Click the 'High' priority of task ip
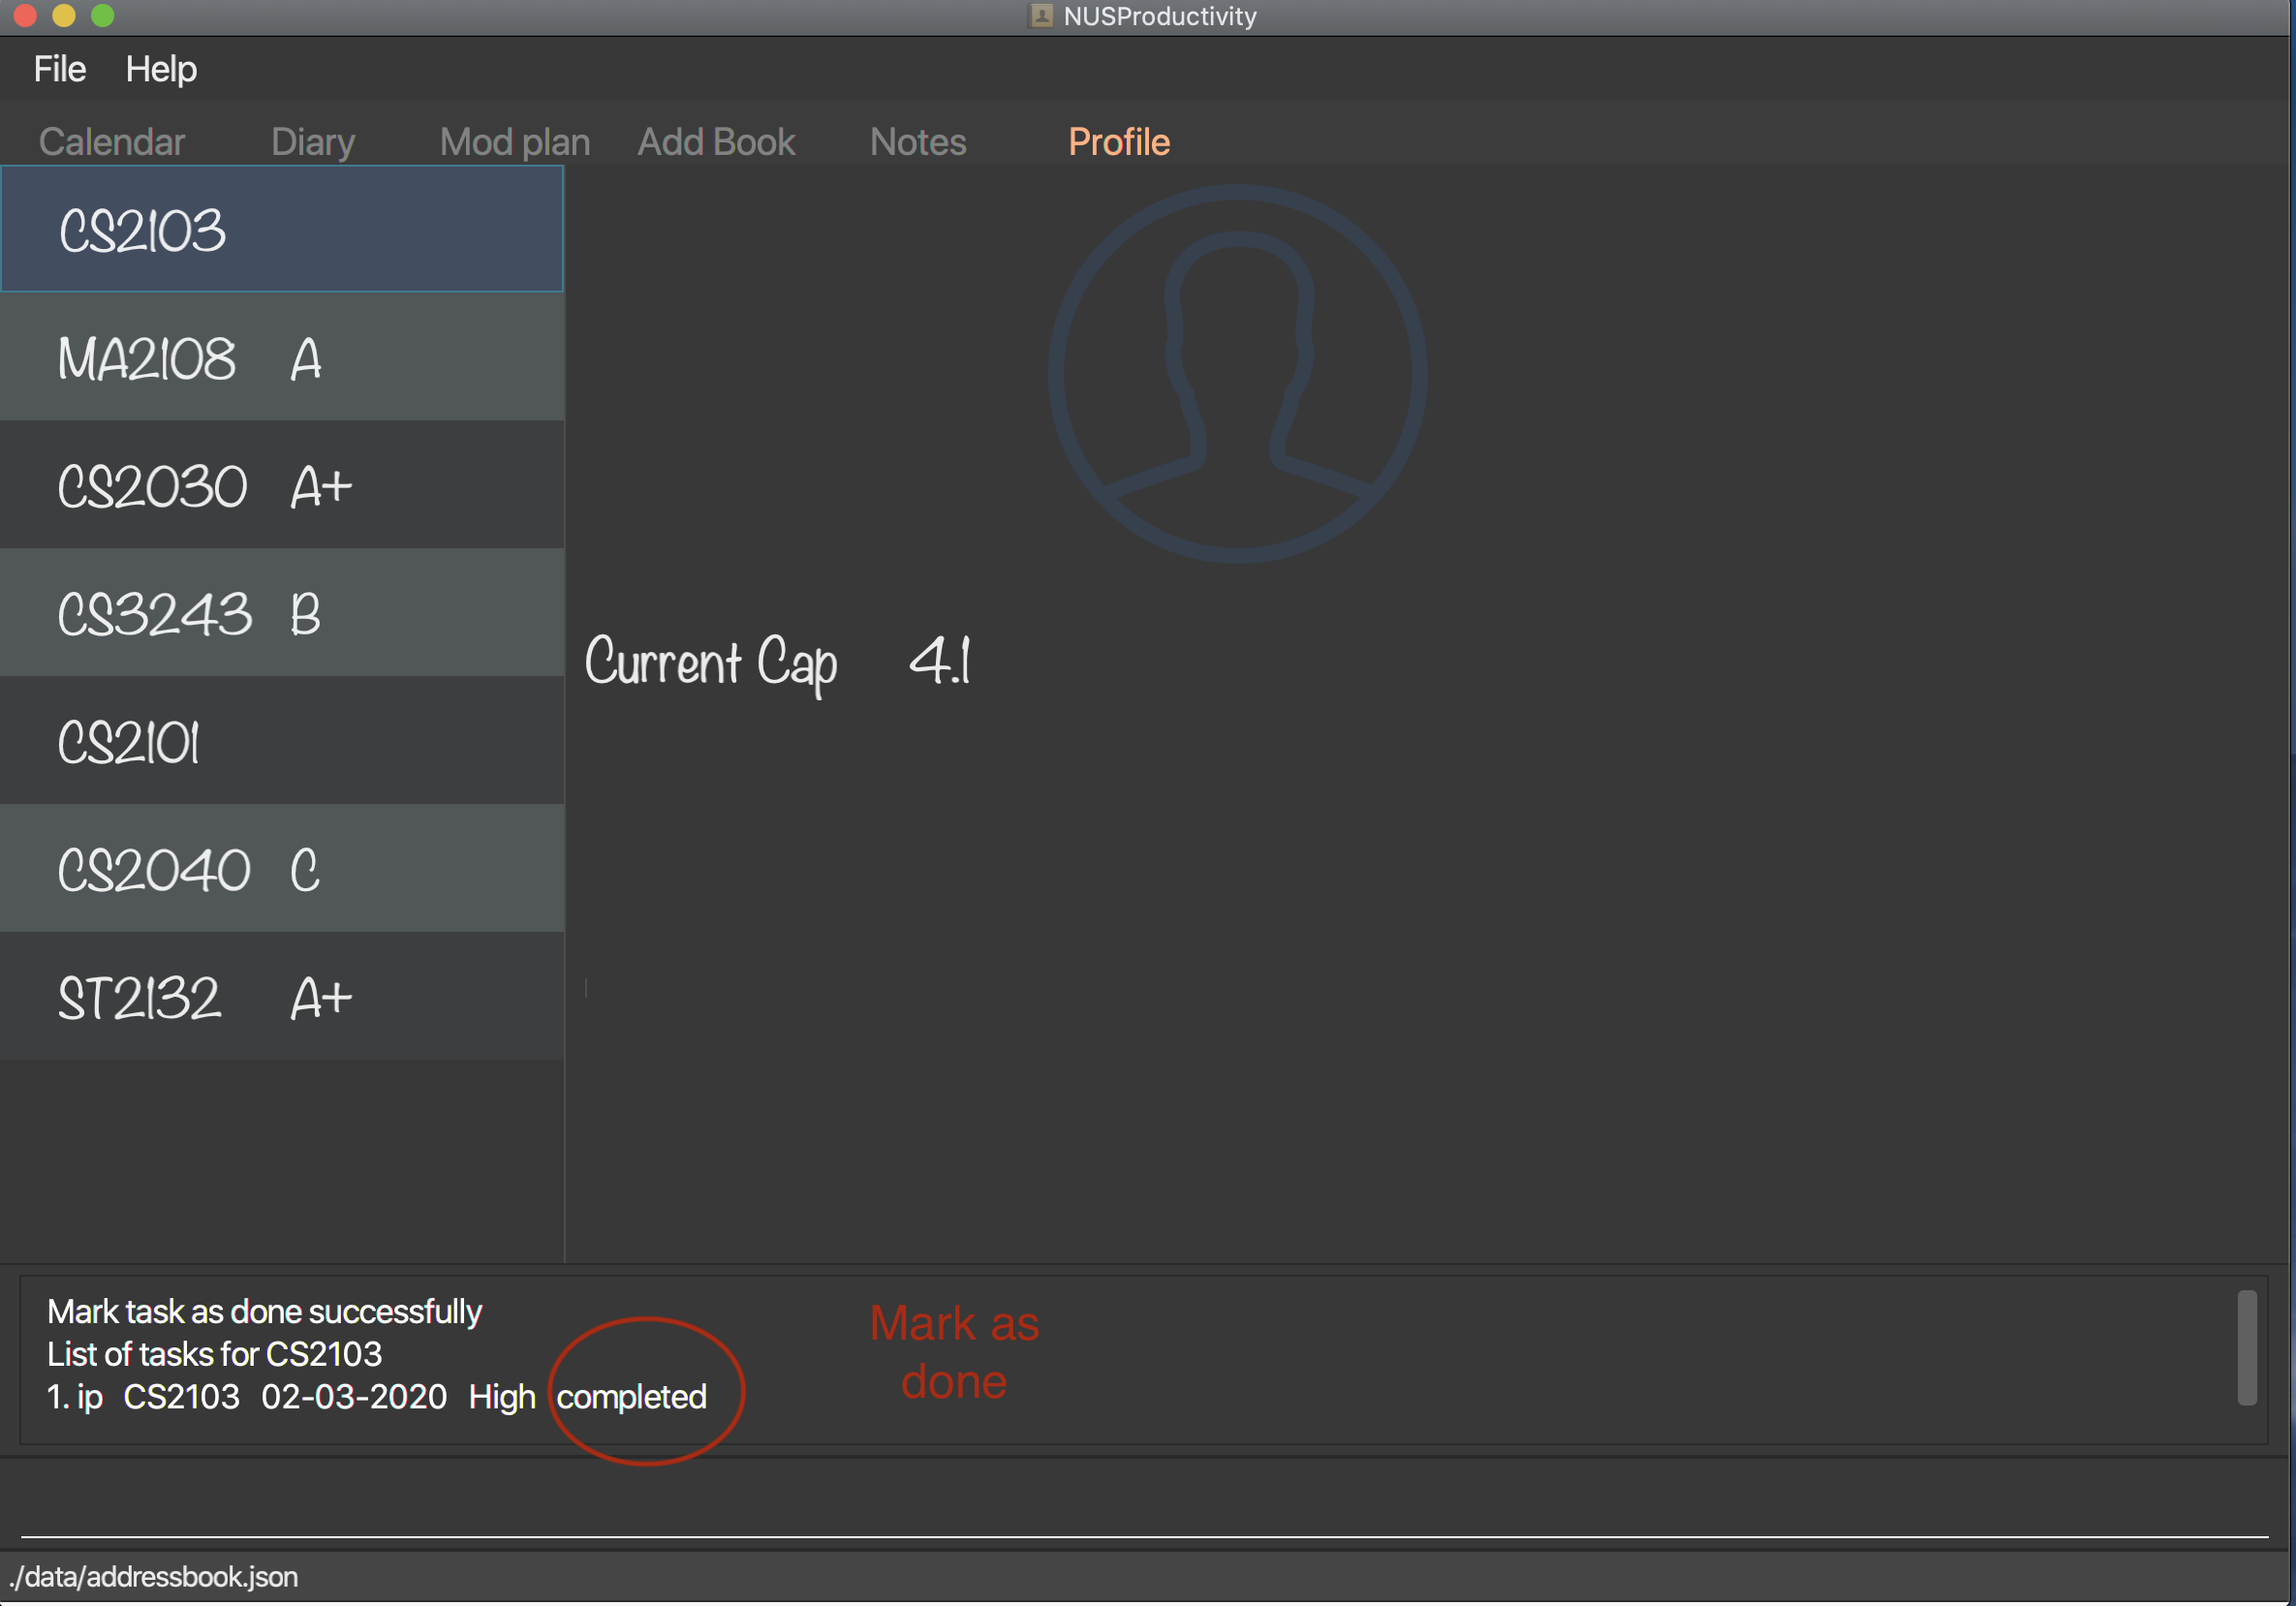The image size is (2296, 1606). [502, 1397]
